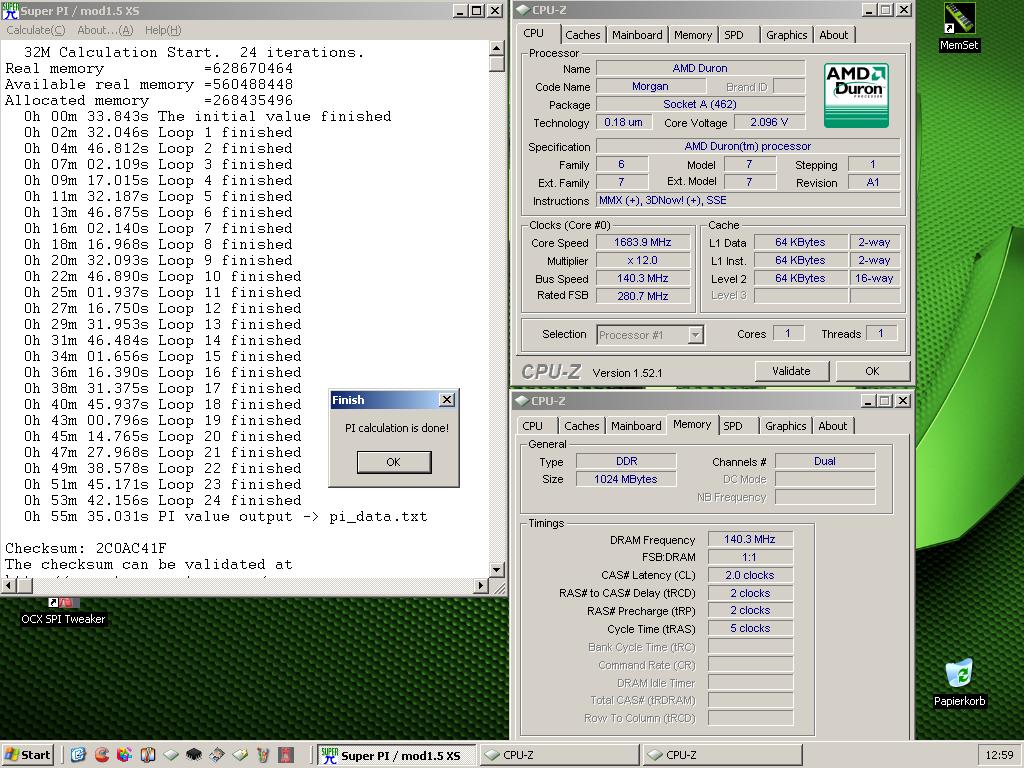The image size is (1024, 768).
Task: Switch to Graphics tab in CPU-Z timings window
Action: point(786,426)
